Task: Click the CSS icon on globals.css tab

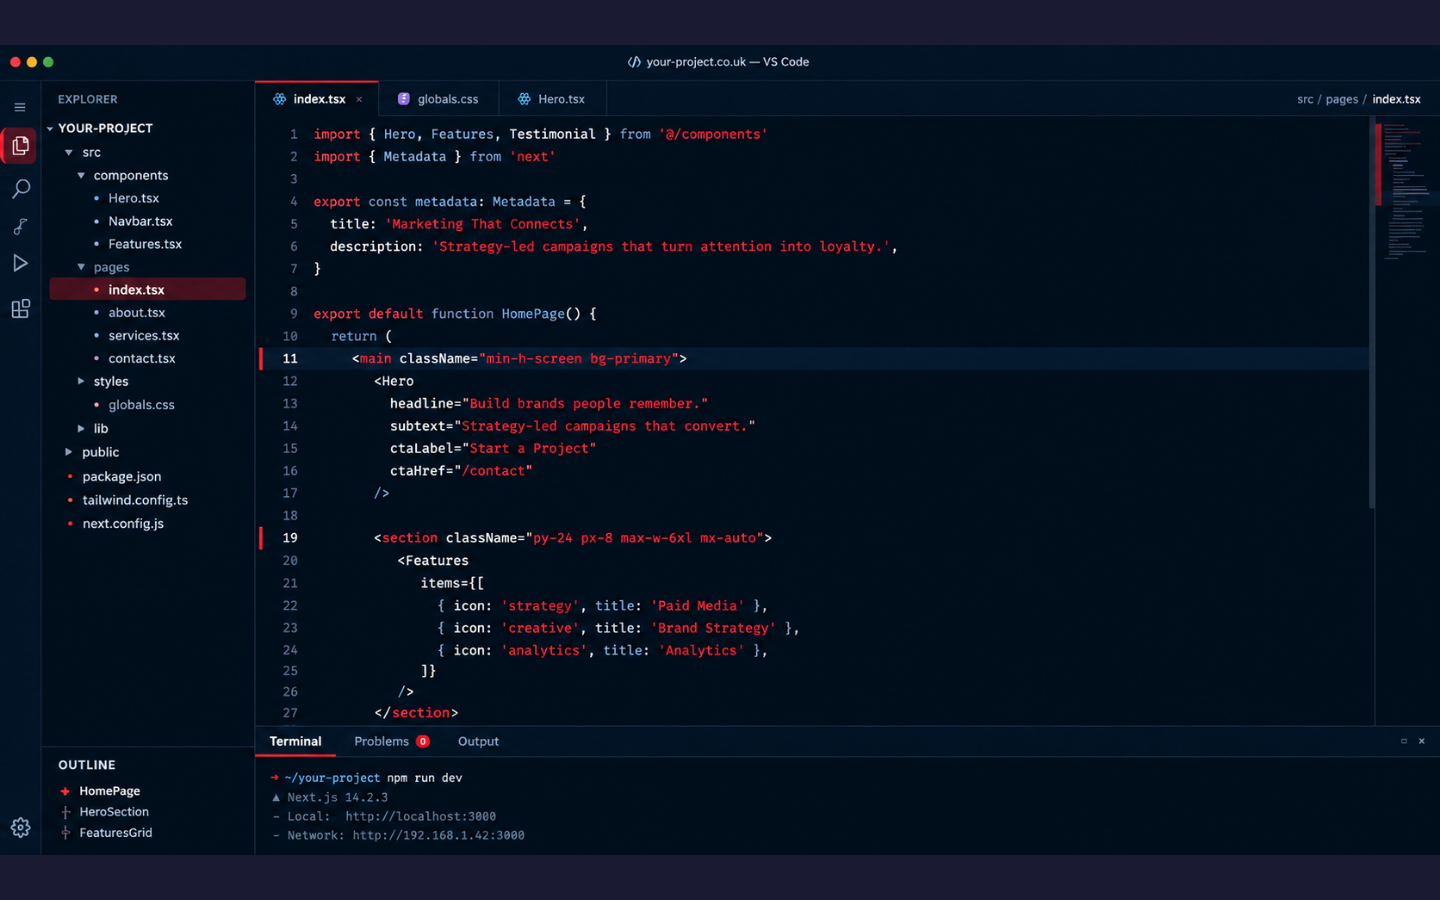Action: click(404, 99)
